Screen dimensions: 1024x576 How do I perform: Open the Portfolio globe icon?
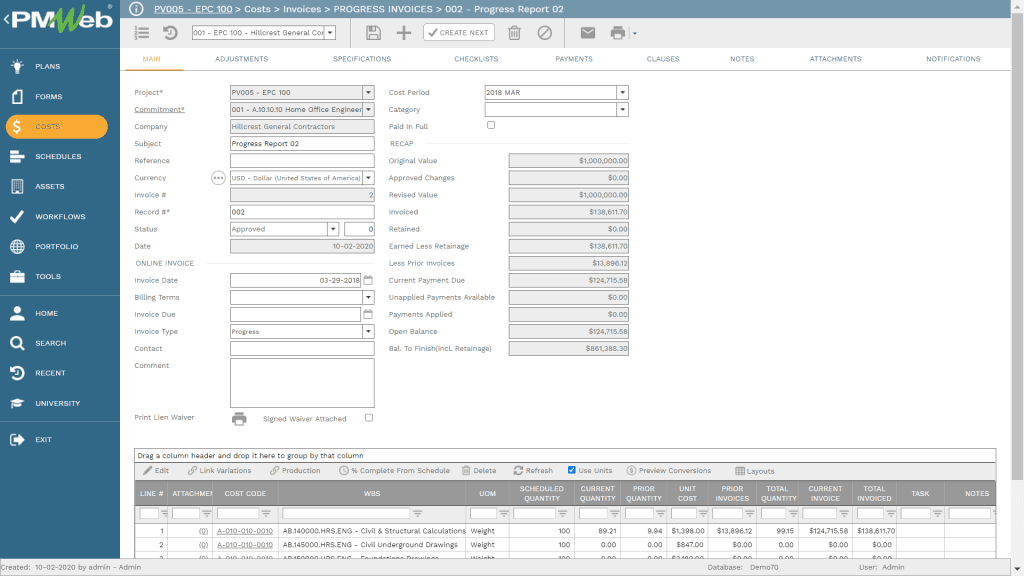18,246
